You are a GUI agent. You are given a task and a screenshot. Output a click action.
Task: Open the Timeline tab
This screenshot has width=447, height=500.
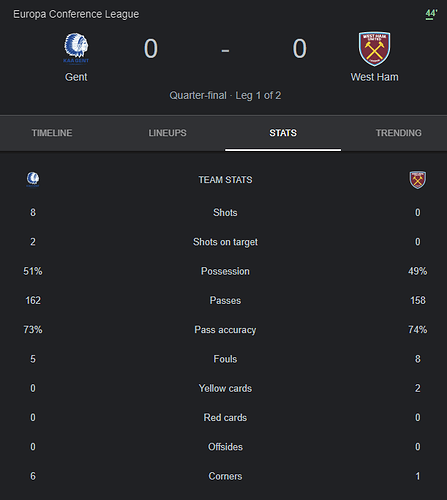(x=52, y=133)
